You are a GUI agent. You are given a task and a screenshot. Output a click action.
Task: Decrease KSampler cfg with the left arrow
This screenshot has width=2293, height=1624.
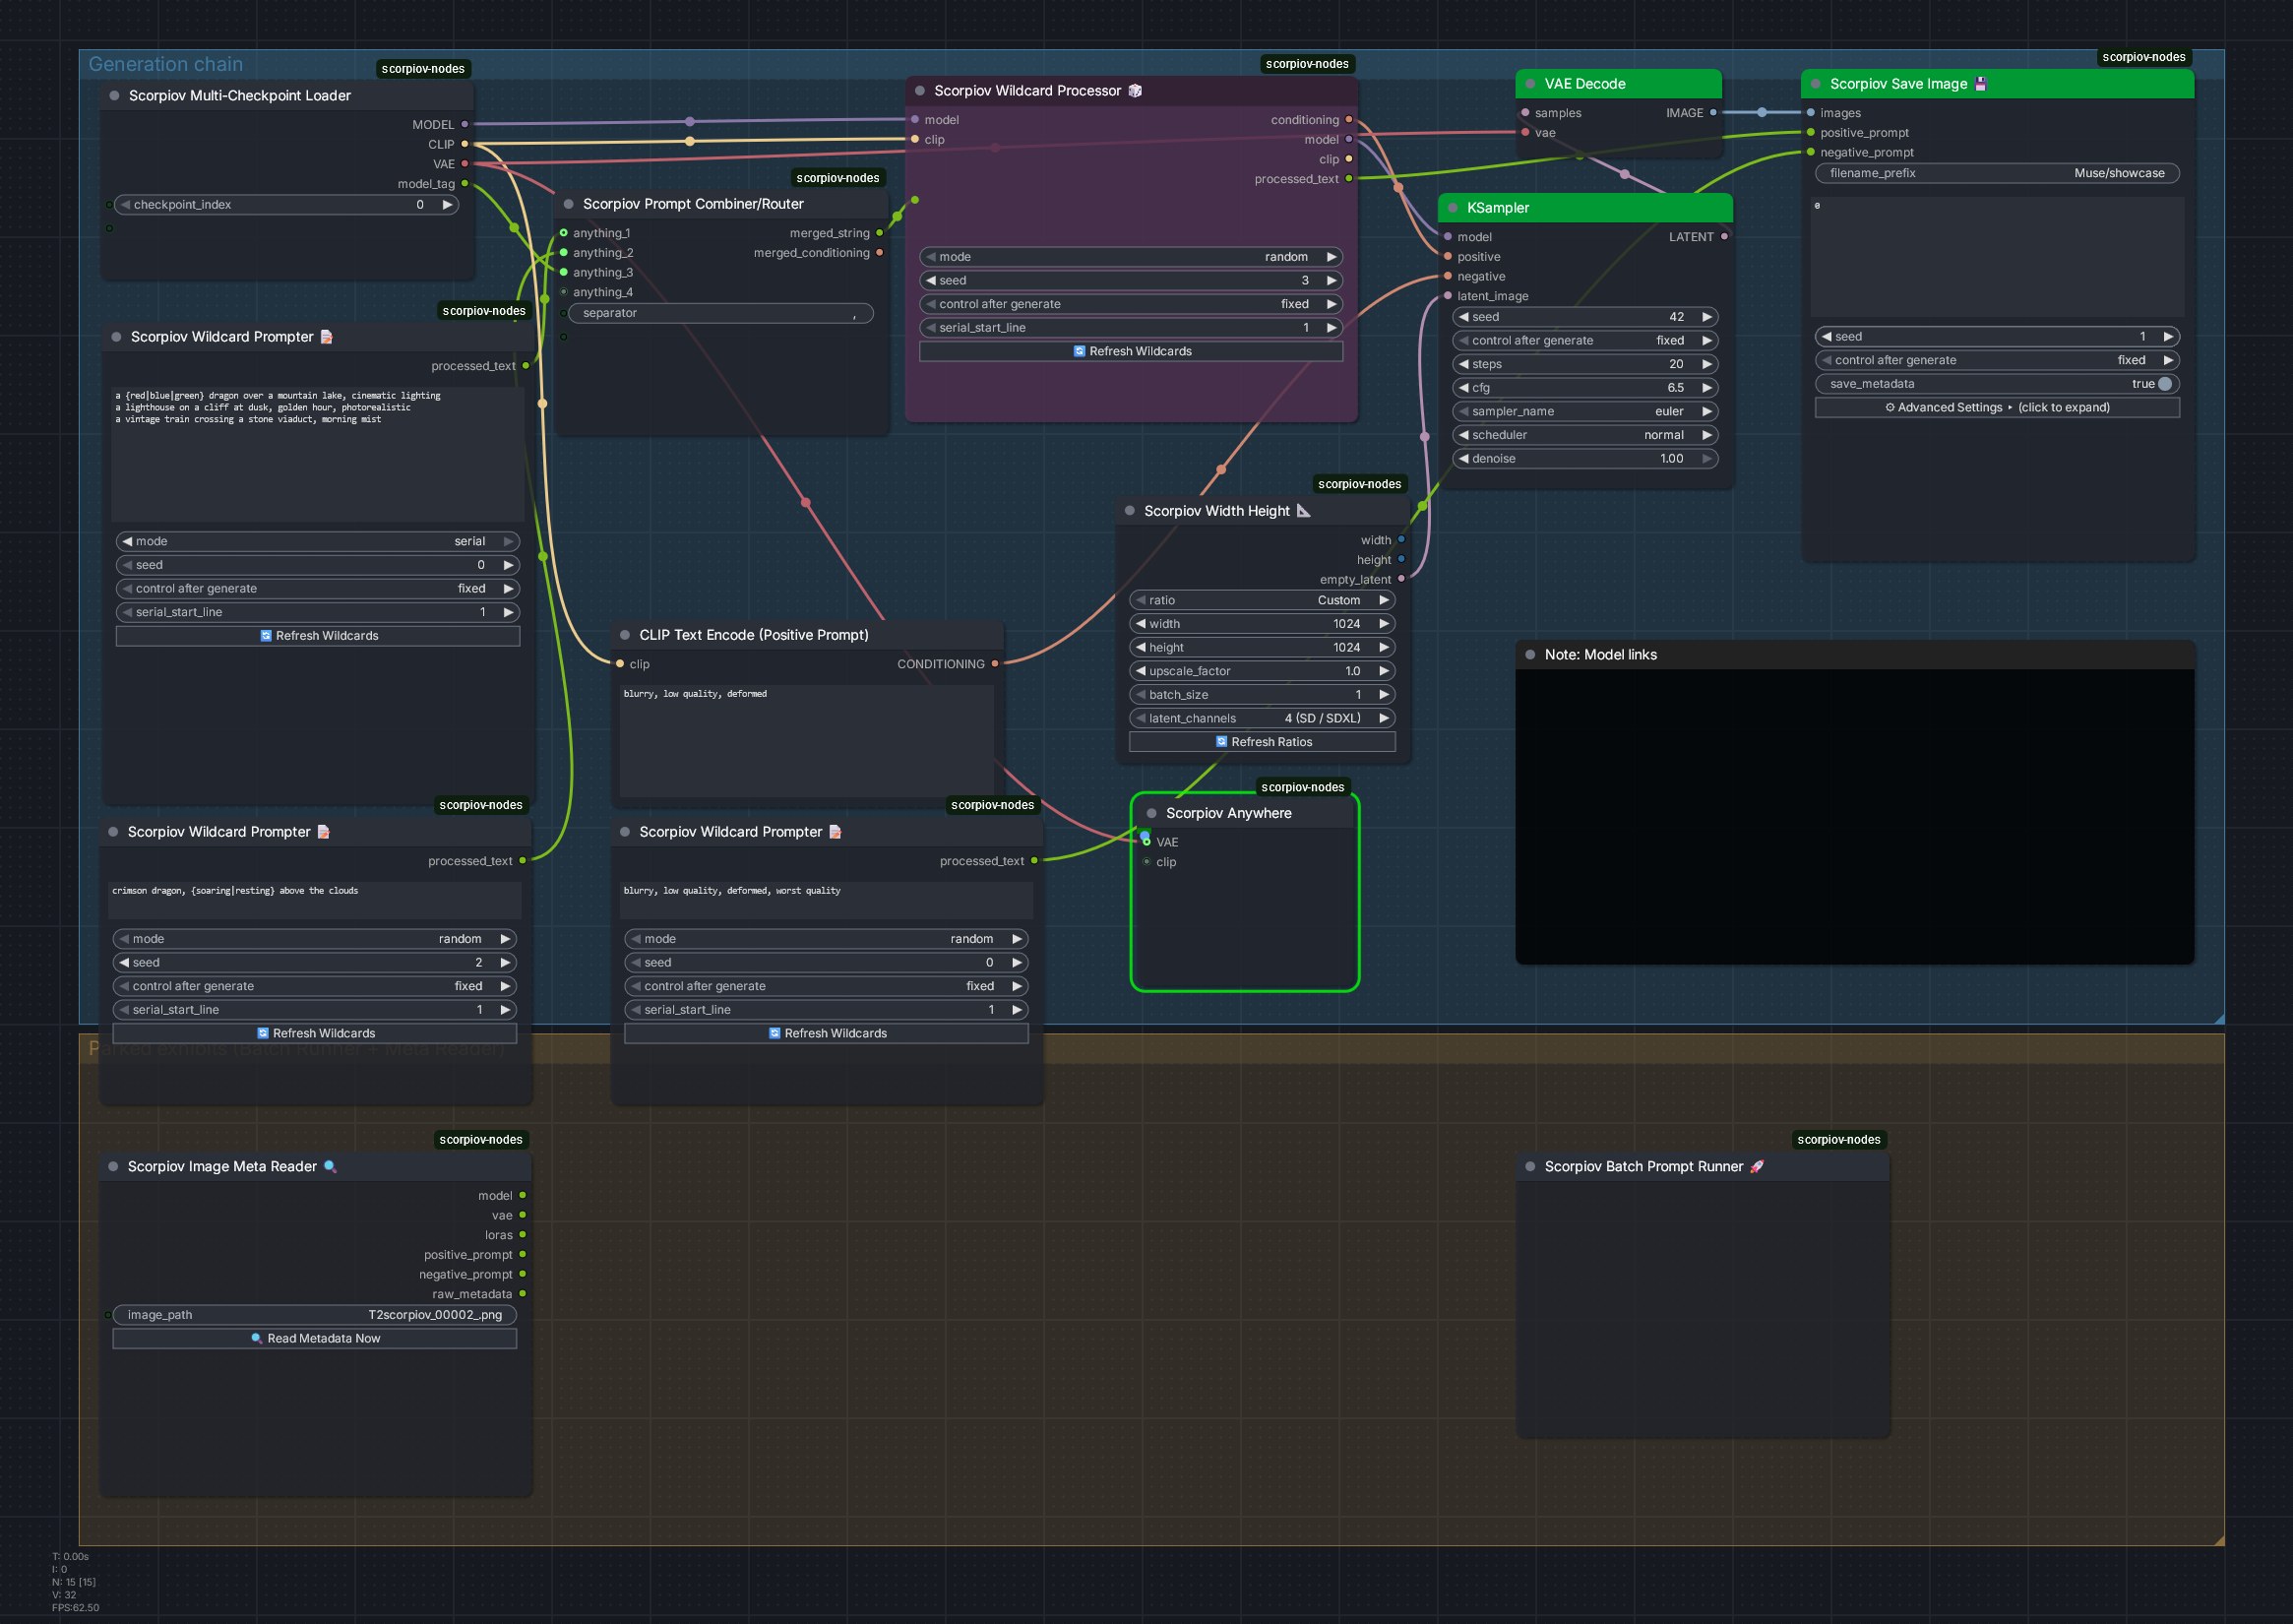pyautogui.click(x=1464, y=388)
